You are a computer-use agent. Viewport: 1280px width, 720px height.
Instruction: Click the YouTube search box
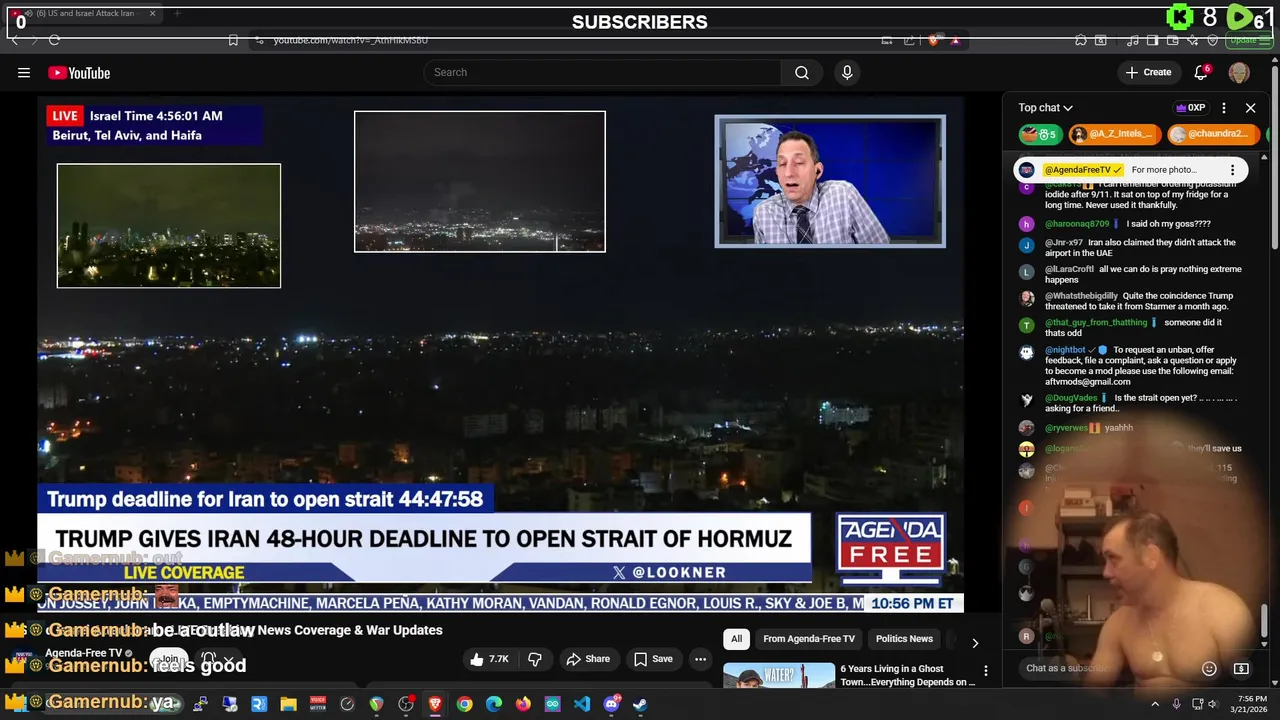click(x=603, y=72)
